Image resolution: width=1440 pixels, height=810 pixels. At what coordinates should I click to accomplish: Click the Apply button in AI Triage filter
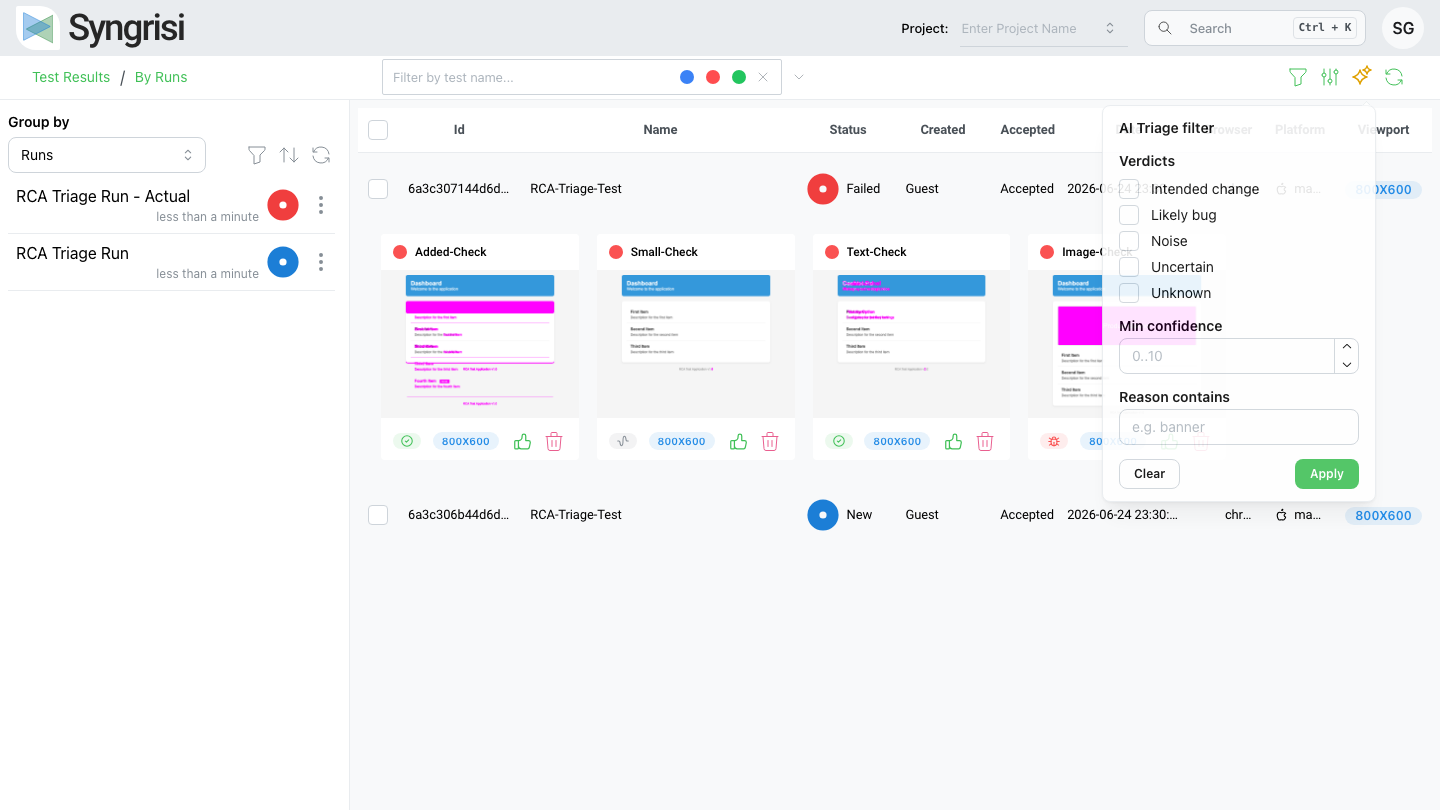click(x=1327, y=474)
